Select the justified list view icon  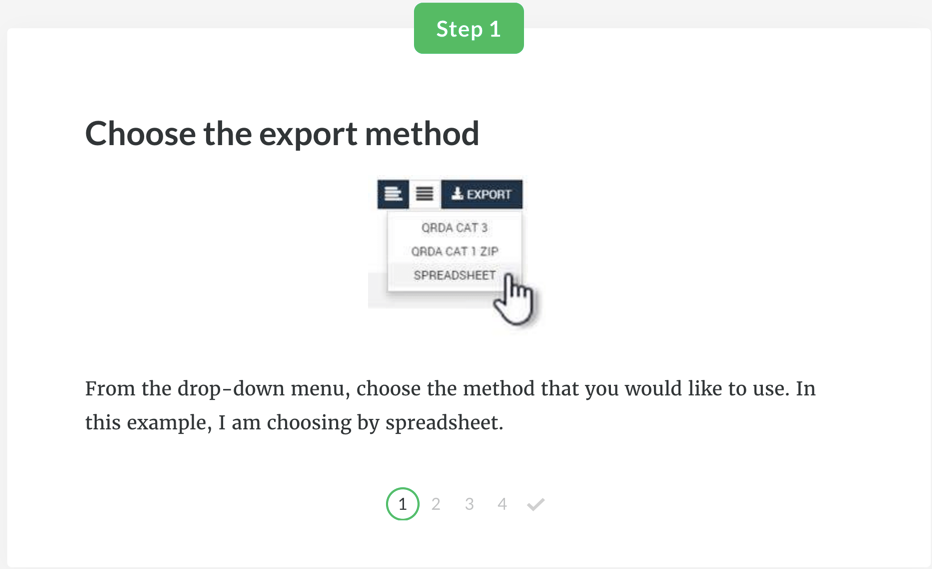click(x=425, y=194)
